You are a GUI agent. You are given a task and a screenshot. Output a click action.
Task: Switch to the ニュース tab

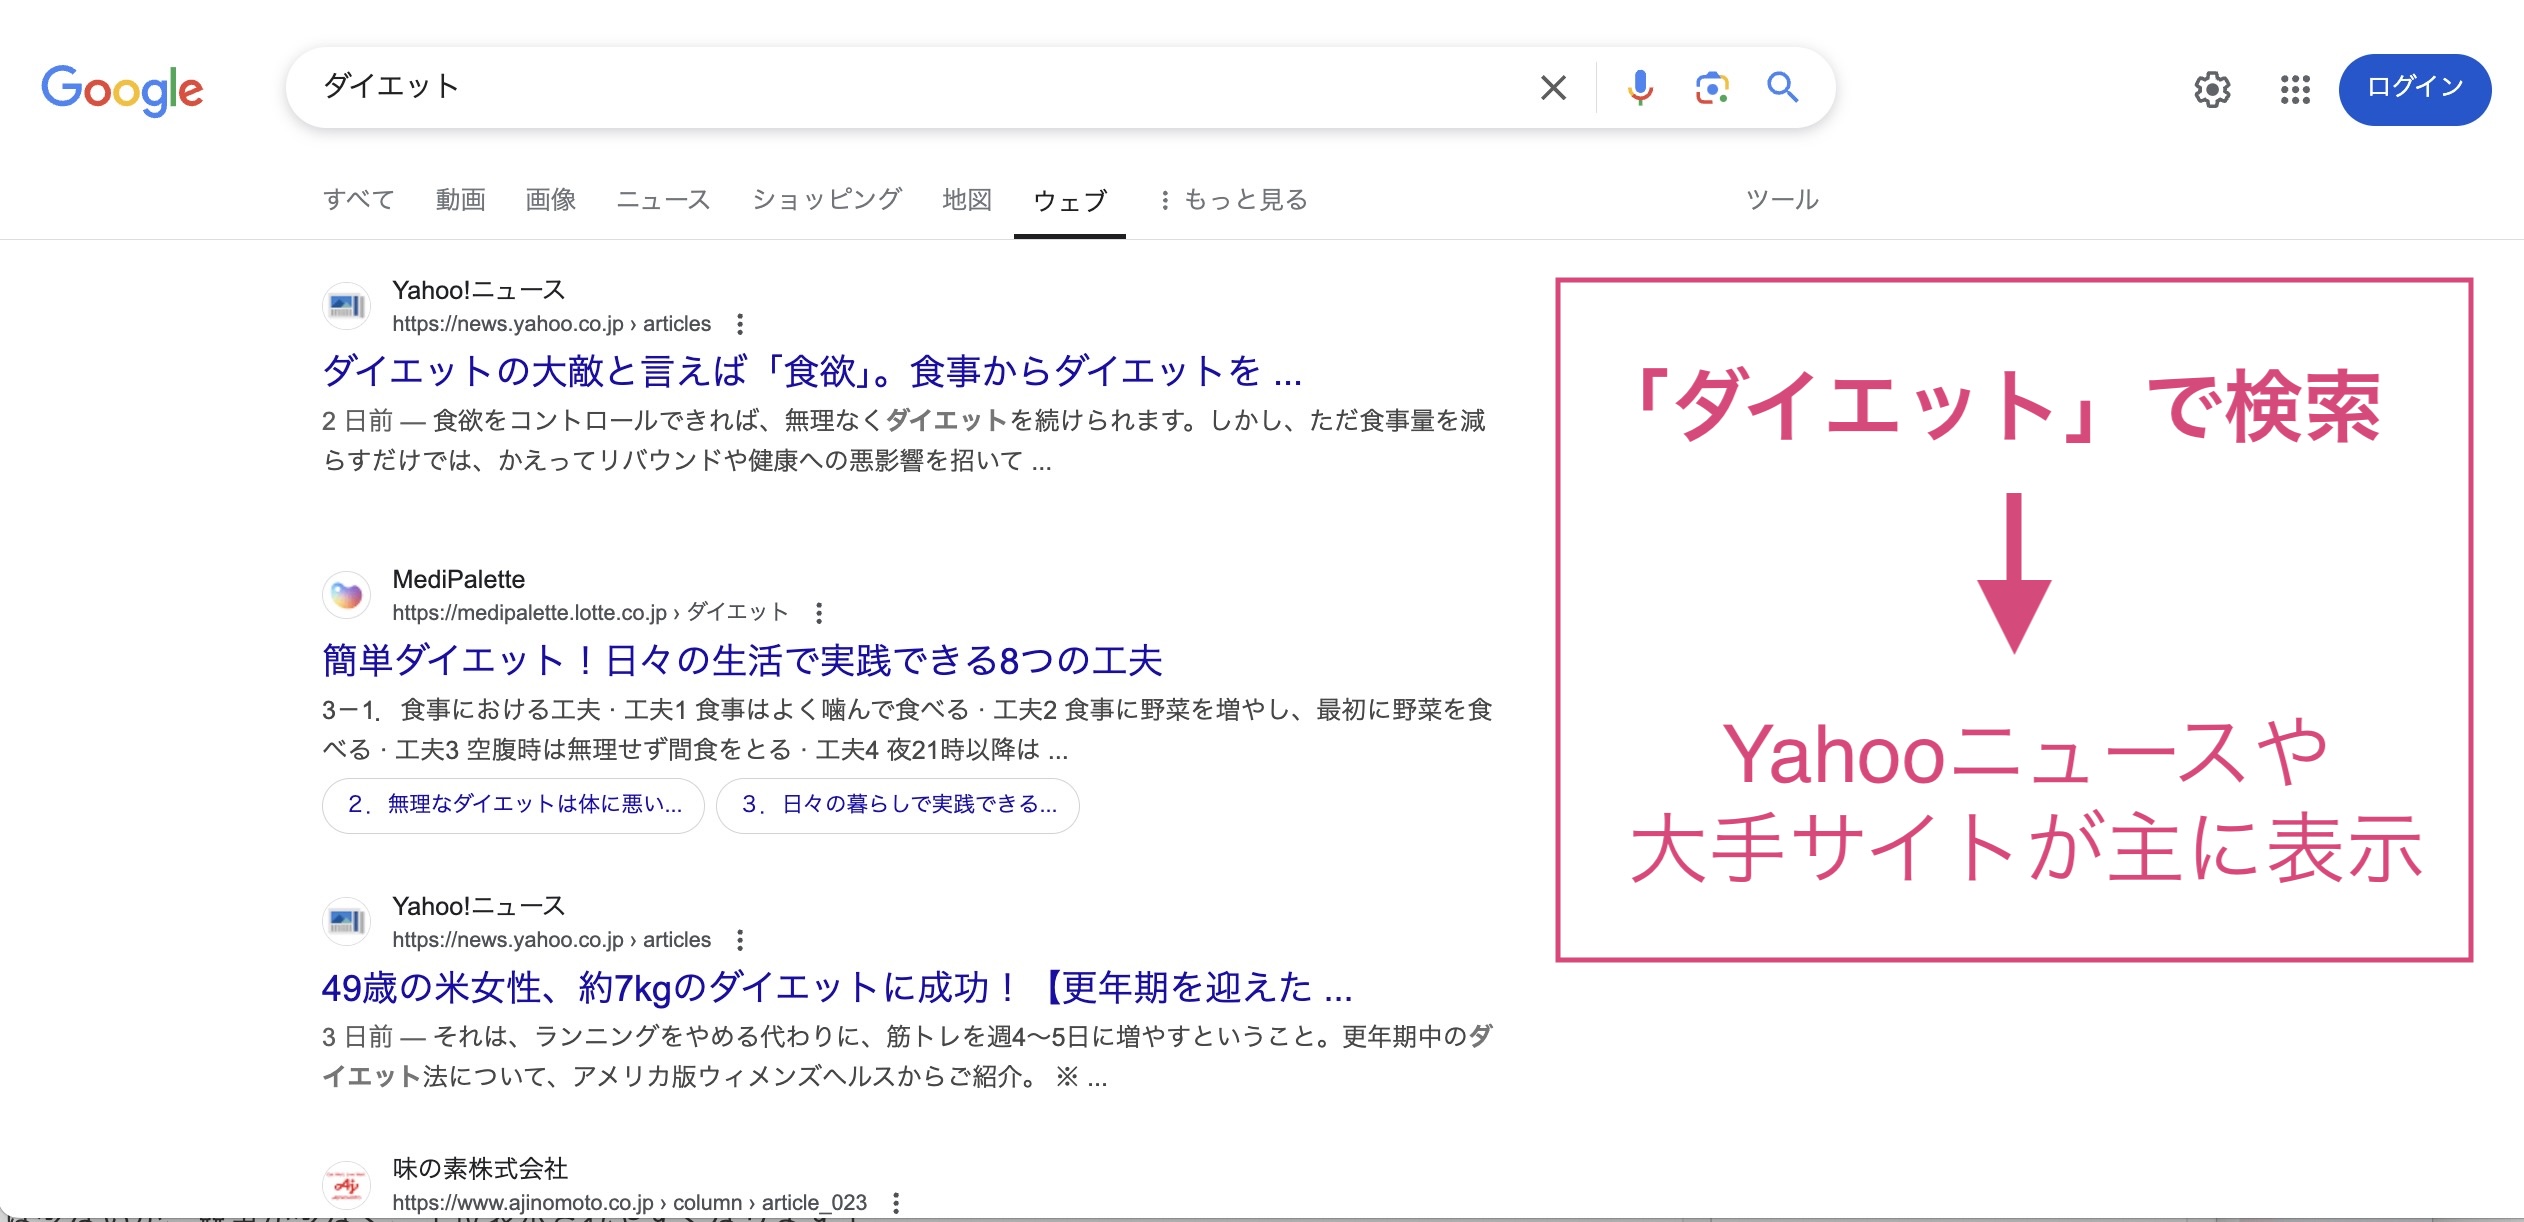coord(663,200)
